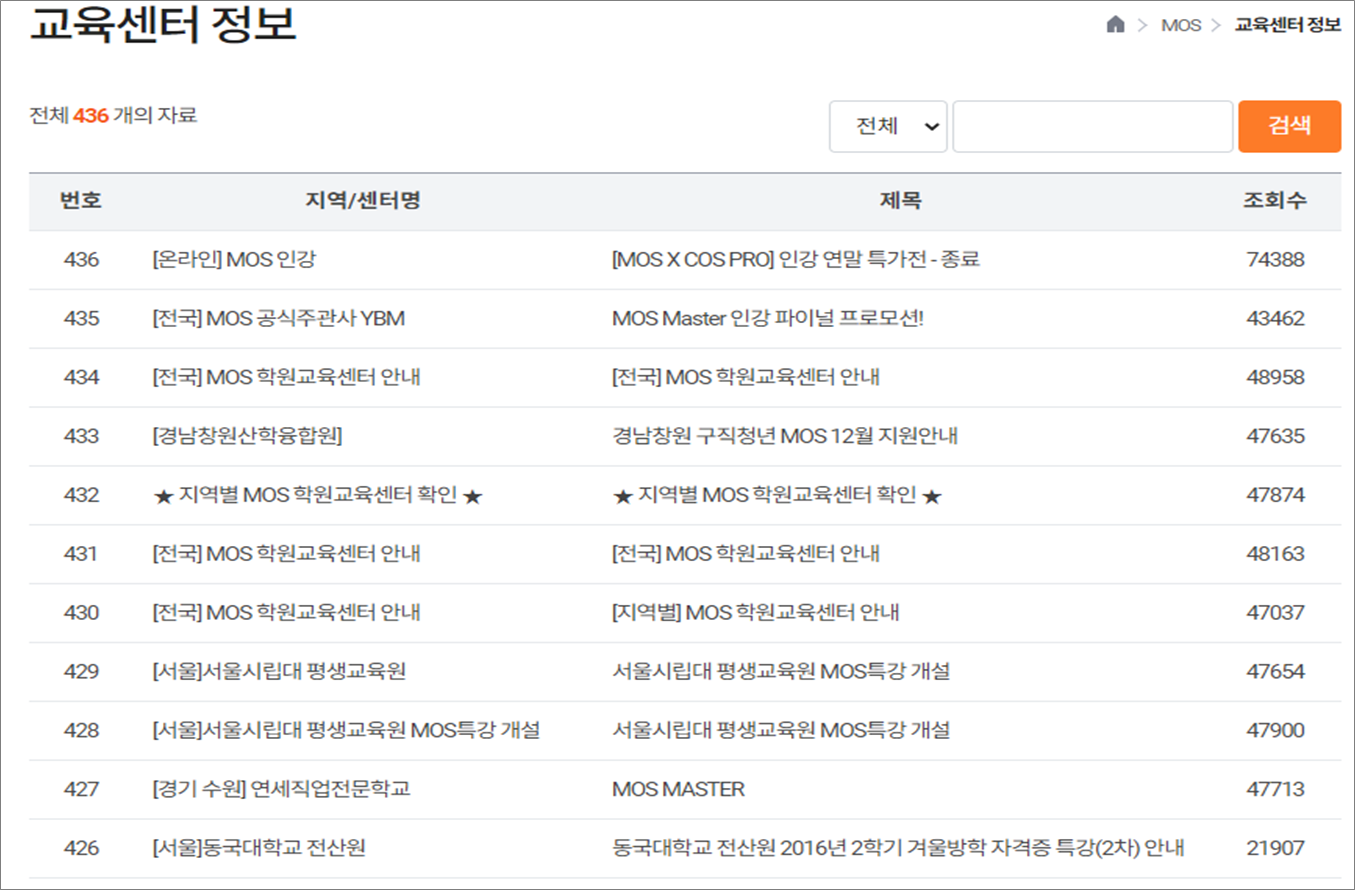Open the 전체 search filter dropdown

pos(888,126)
